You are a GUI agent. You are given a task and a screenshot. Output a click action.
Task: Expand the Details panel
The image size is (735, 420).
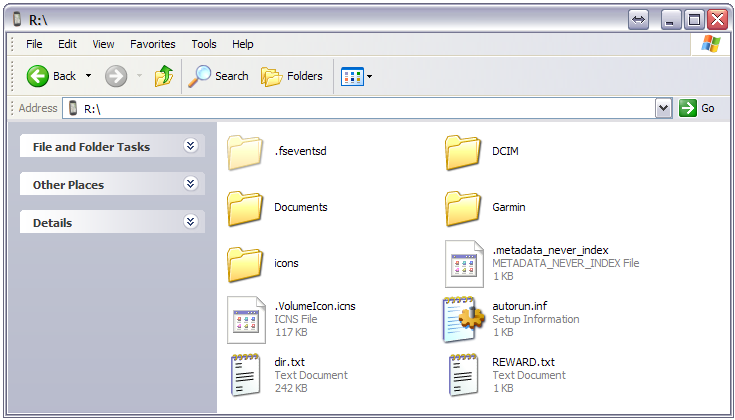pyautogui.click(x=190, y=222)
